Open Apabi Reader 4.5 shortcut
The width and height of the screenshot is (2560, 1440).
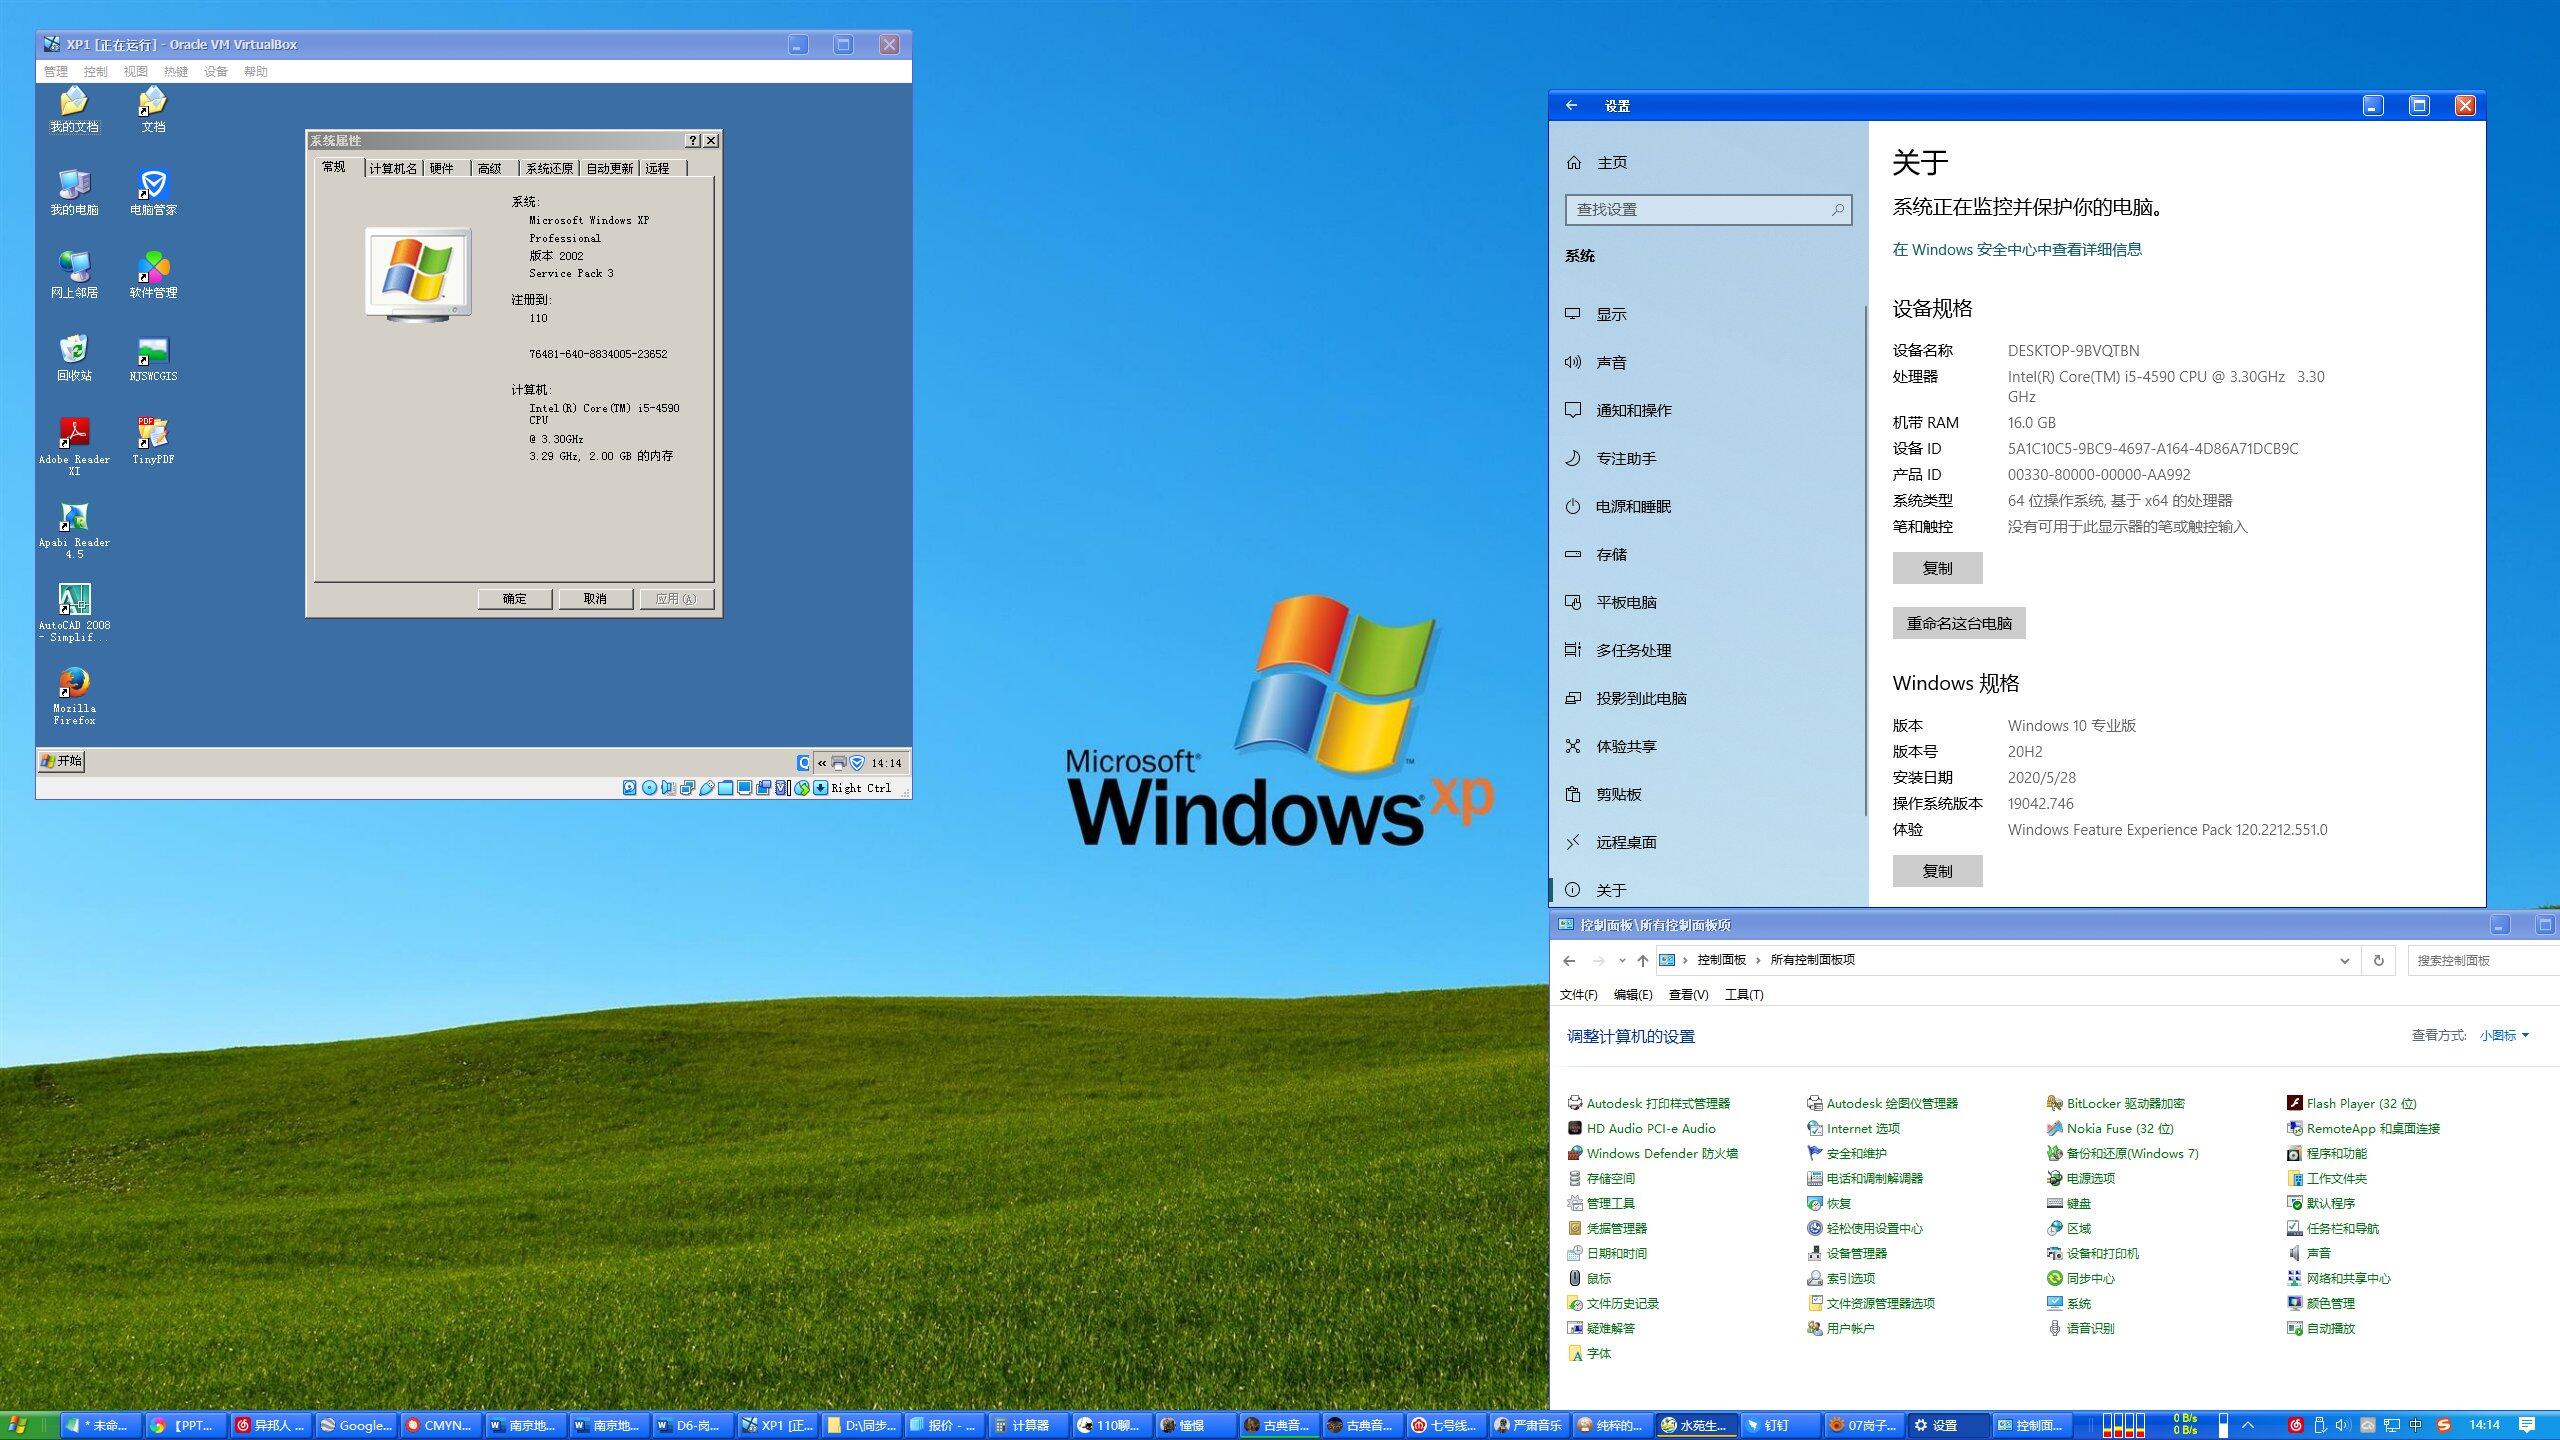coord(74,529)
